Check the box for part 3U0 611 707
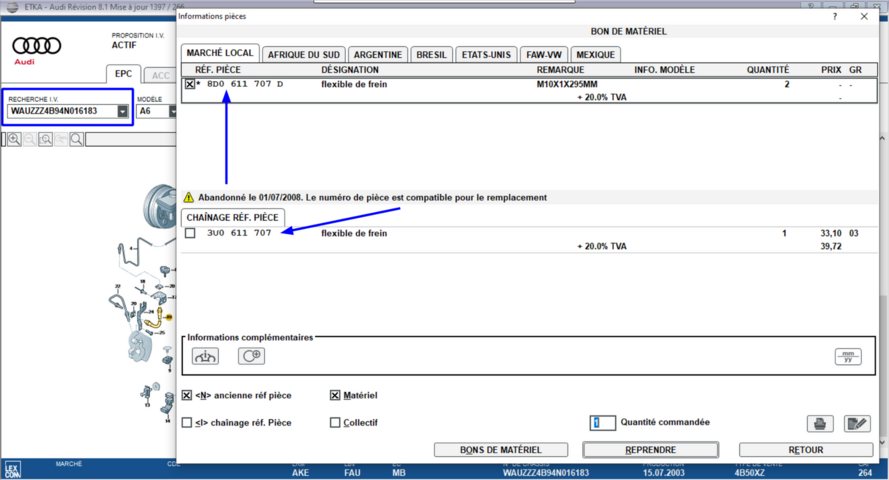Image resolution: width=889 pixels, height=480 pixels. point(190,233)
